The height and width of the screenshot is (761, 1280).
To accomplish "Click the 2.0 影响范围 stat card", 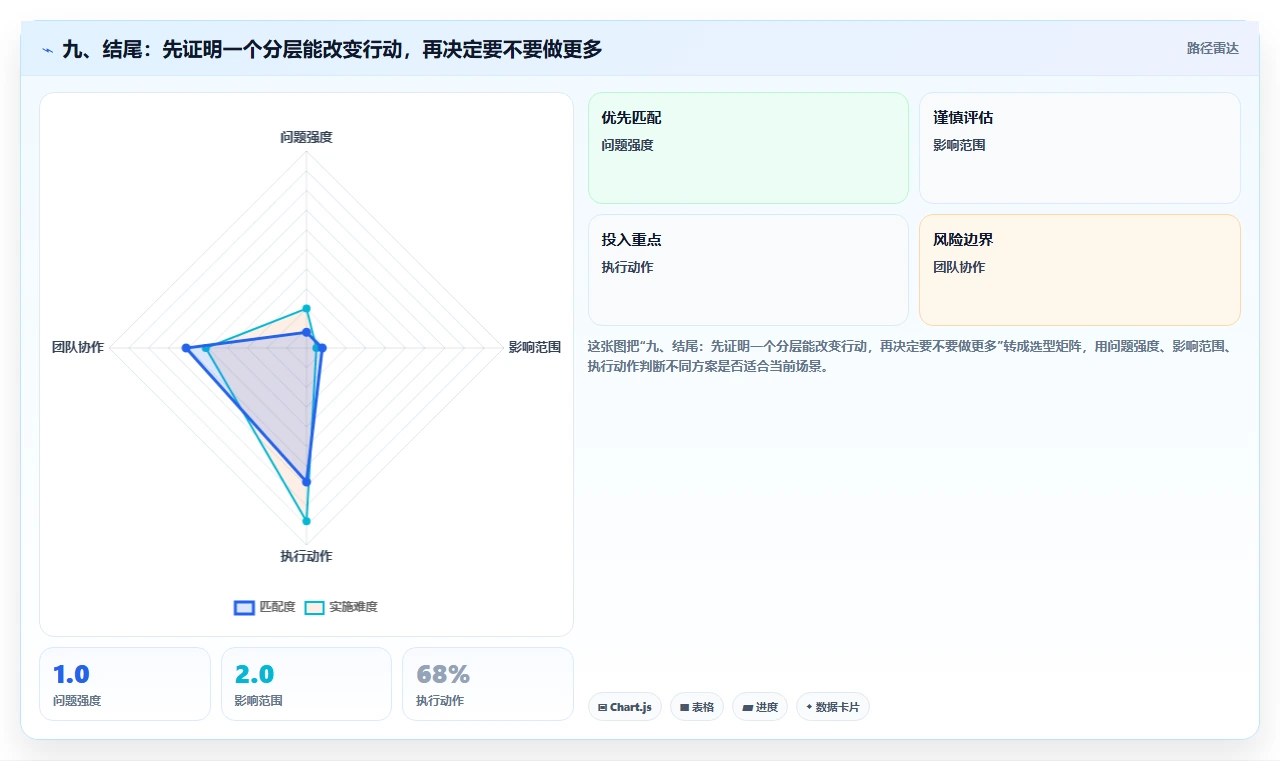I will click(x=306, y=684).
